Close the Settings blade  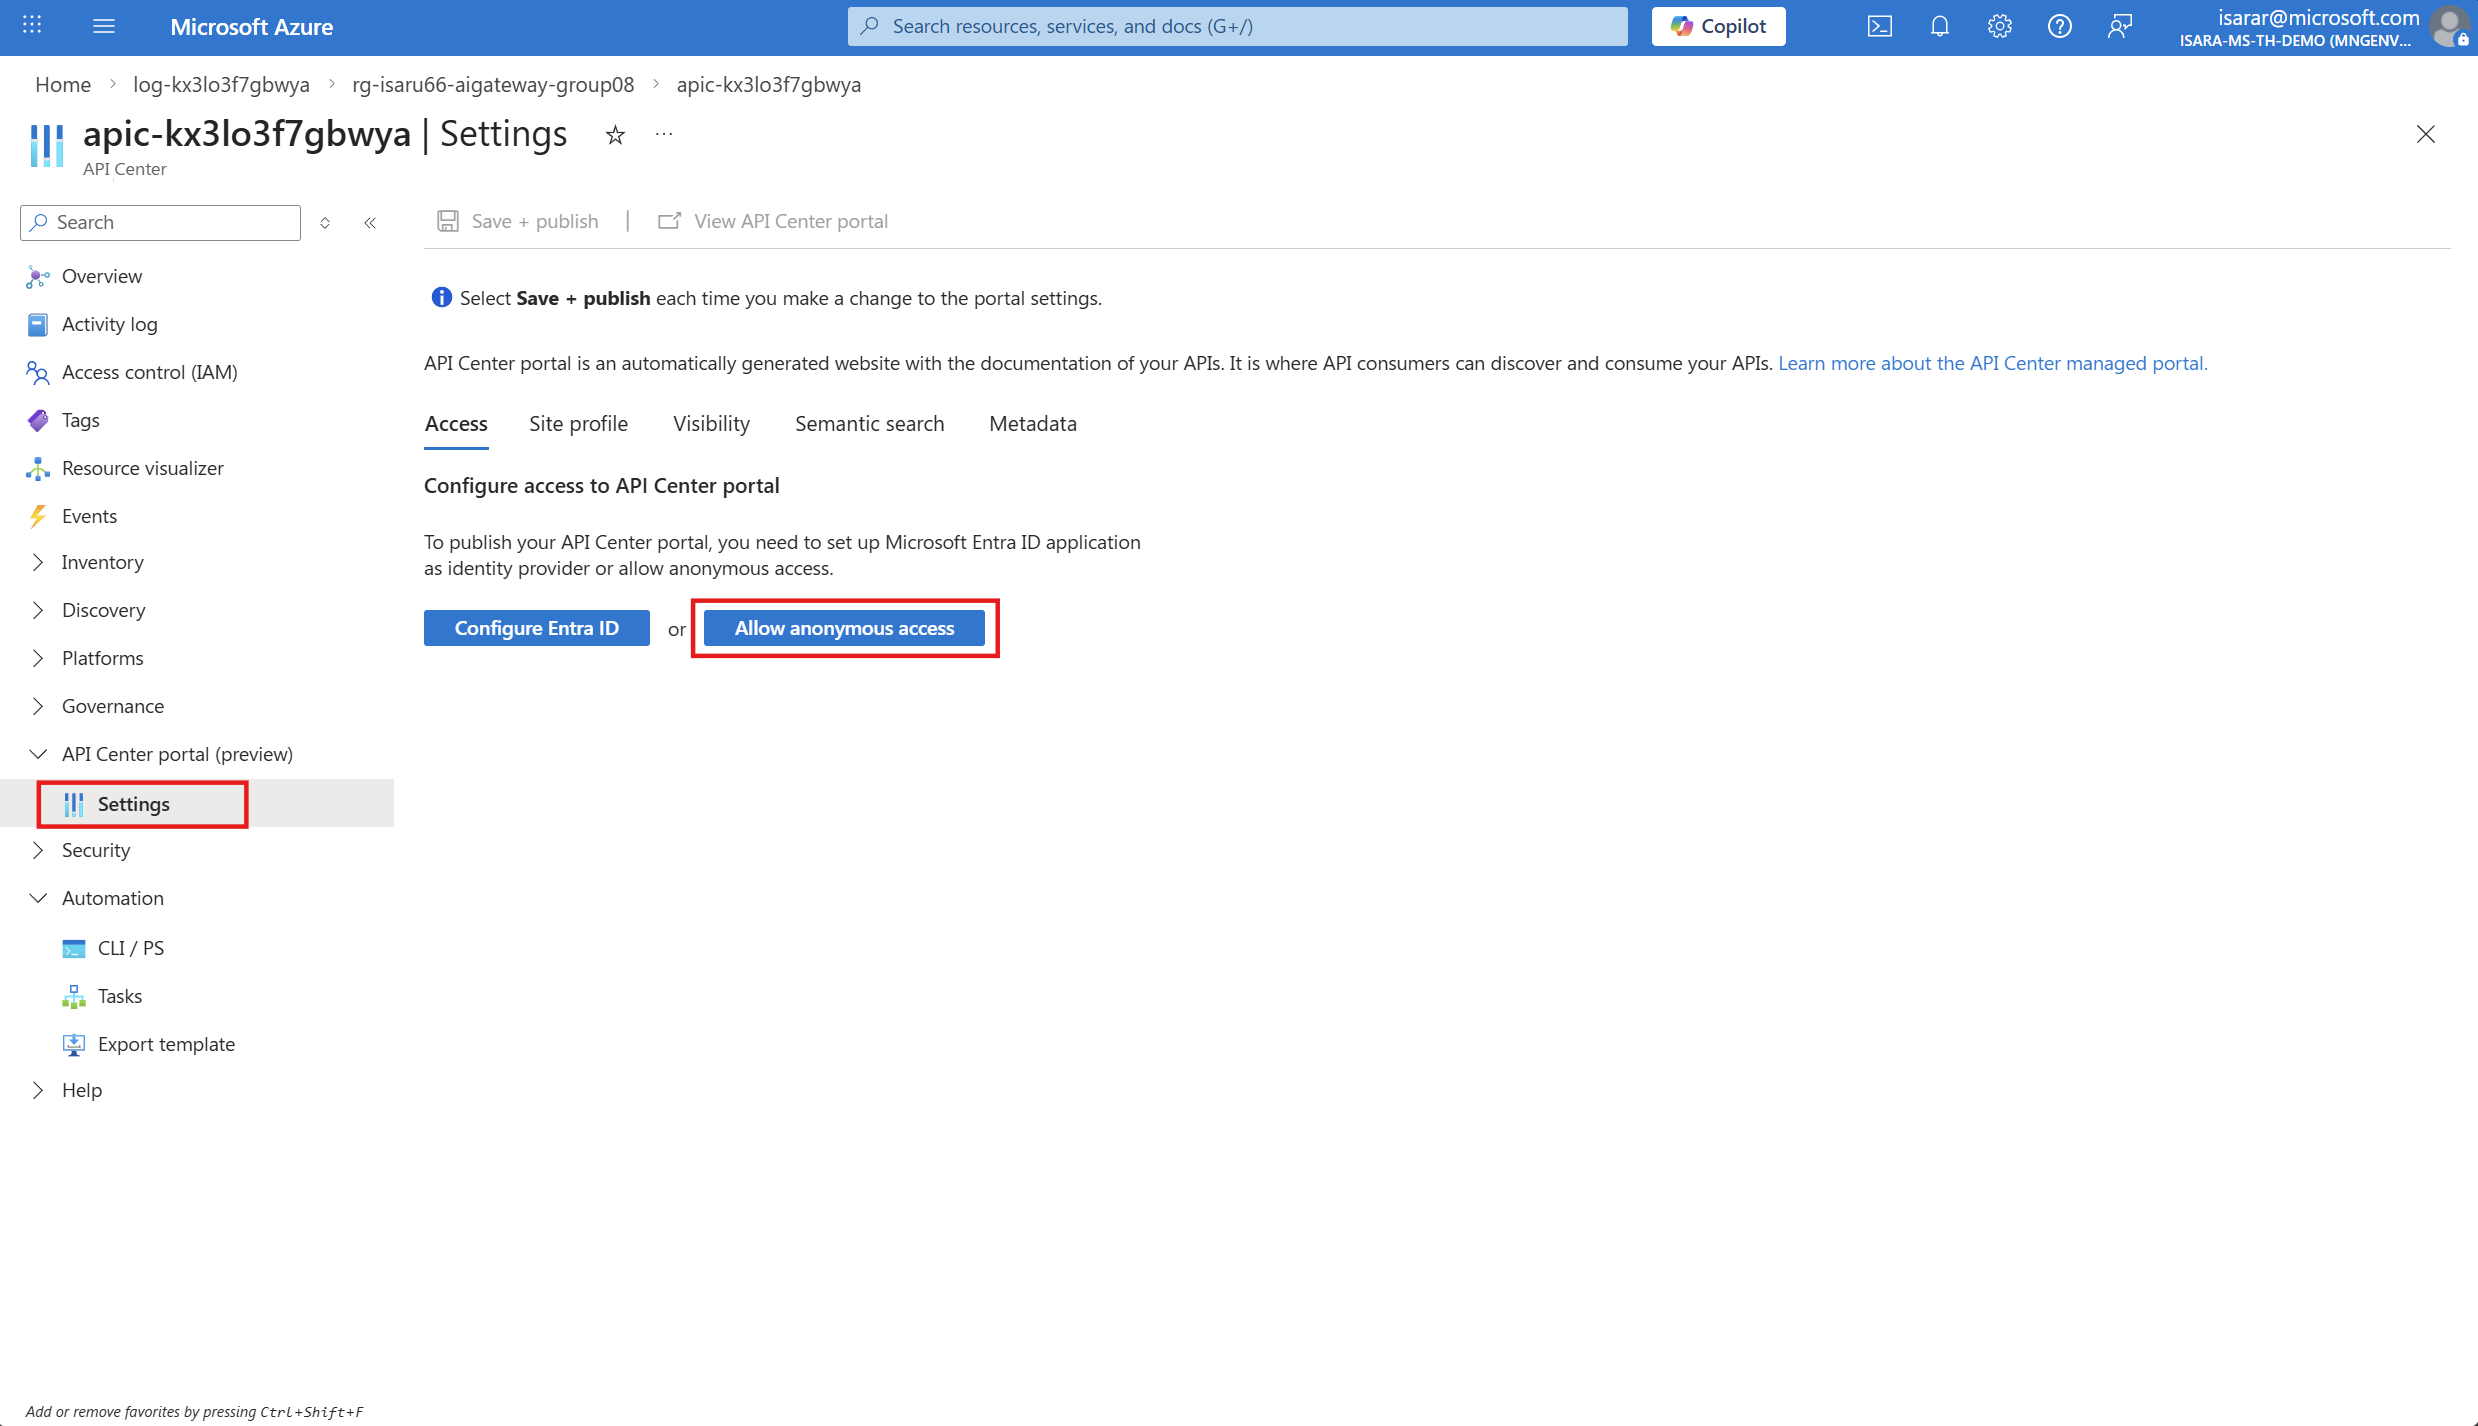click(x=2426, y=134)
